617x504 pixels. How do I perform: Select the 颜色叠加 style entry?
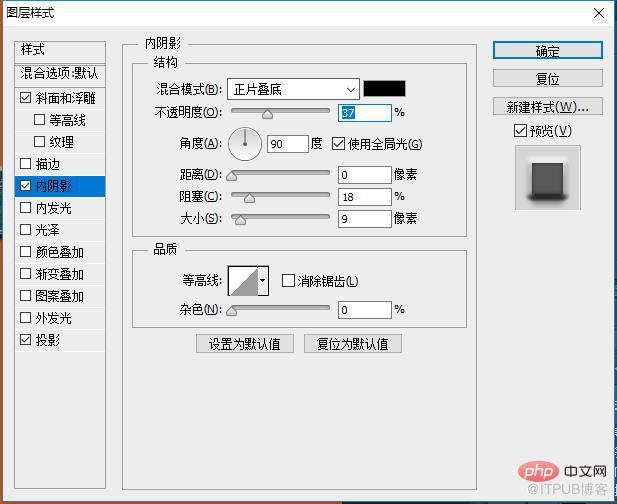coord(60,252)
